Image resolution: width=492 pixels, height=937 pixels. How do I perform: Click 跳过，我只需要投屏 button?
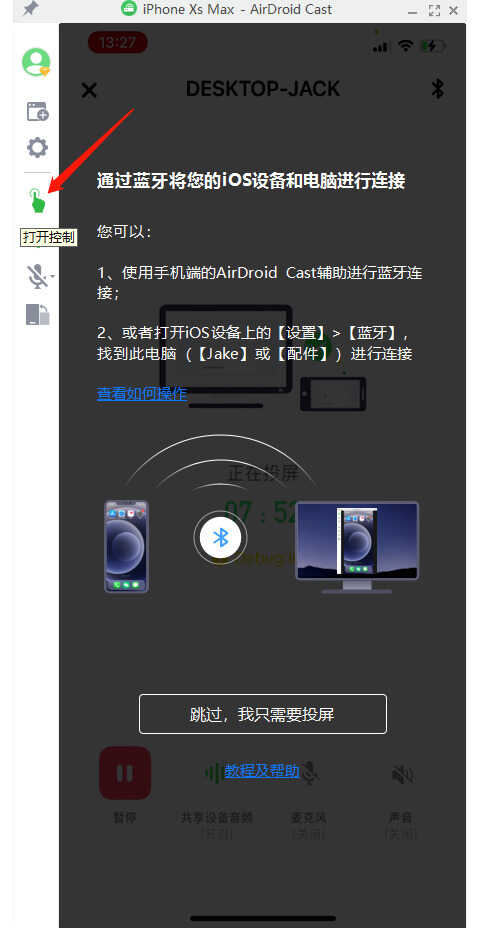coord(262,714)
